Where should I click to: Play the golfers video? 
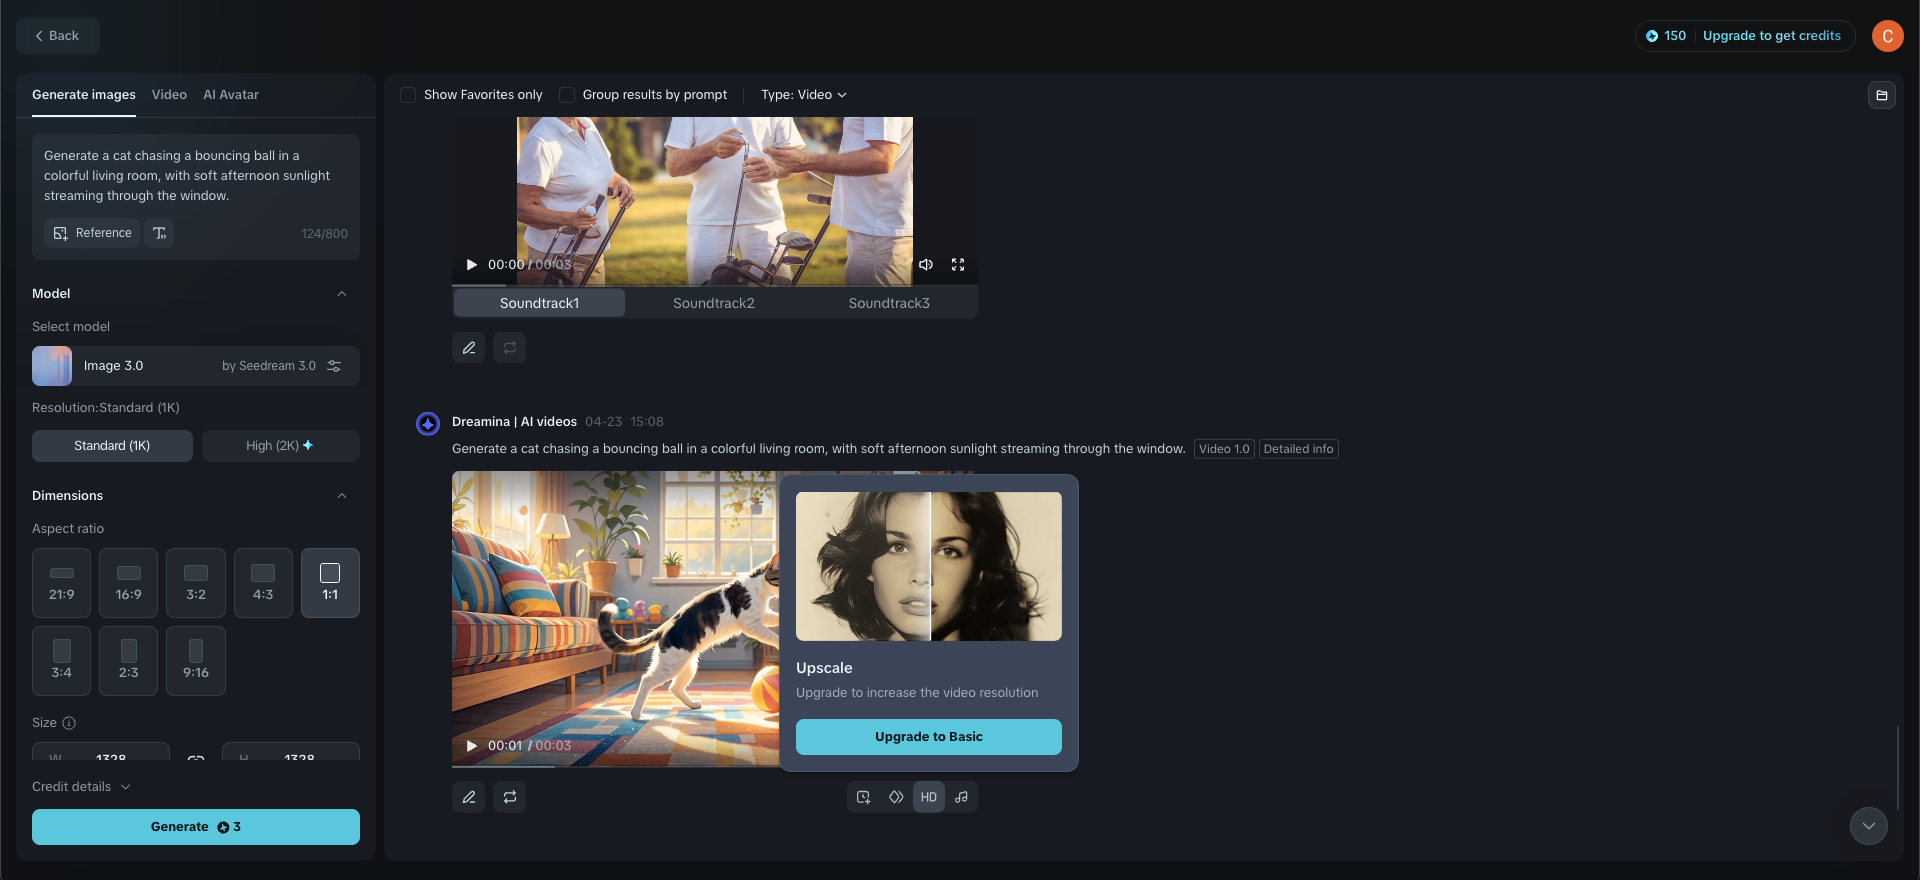(x=471, y=265)
